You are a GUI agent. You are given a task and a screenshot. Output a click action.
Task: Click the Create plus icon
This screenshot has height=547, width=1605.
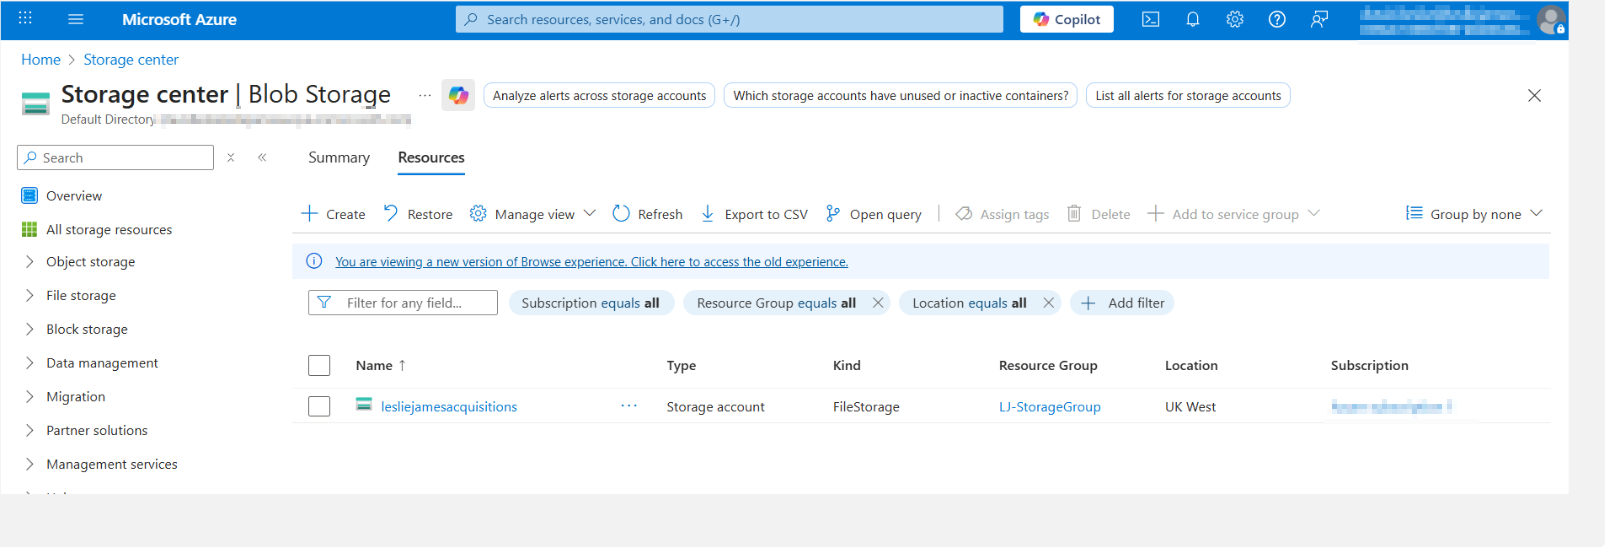(310, 213)
